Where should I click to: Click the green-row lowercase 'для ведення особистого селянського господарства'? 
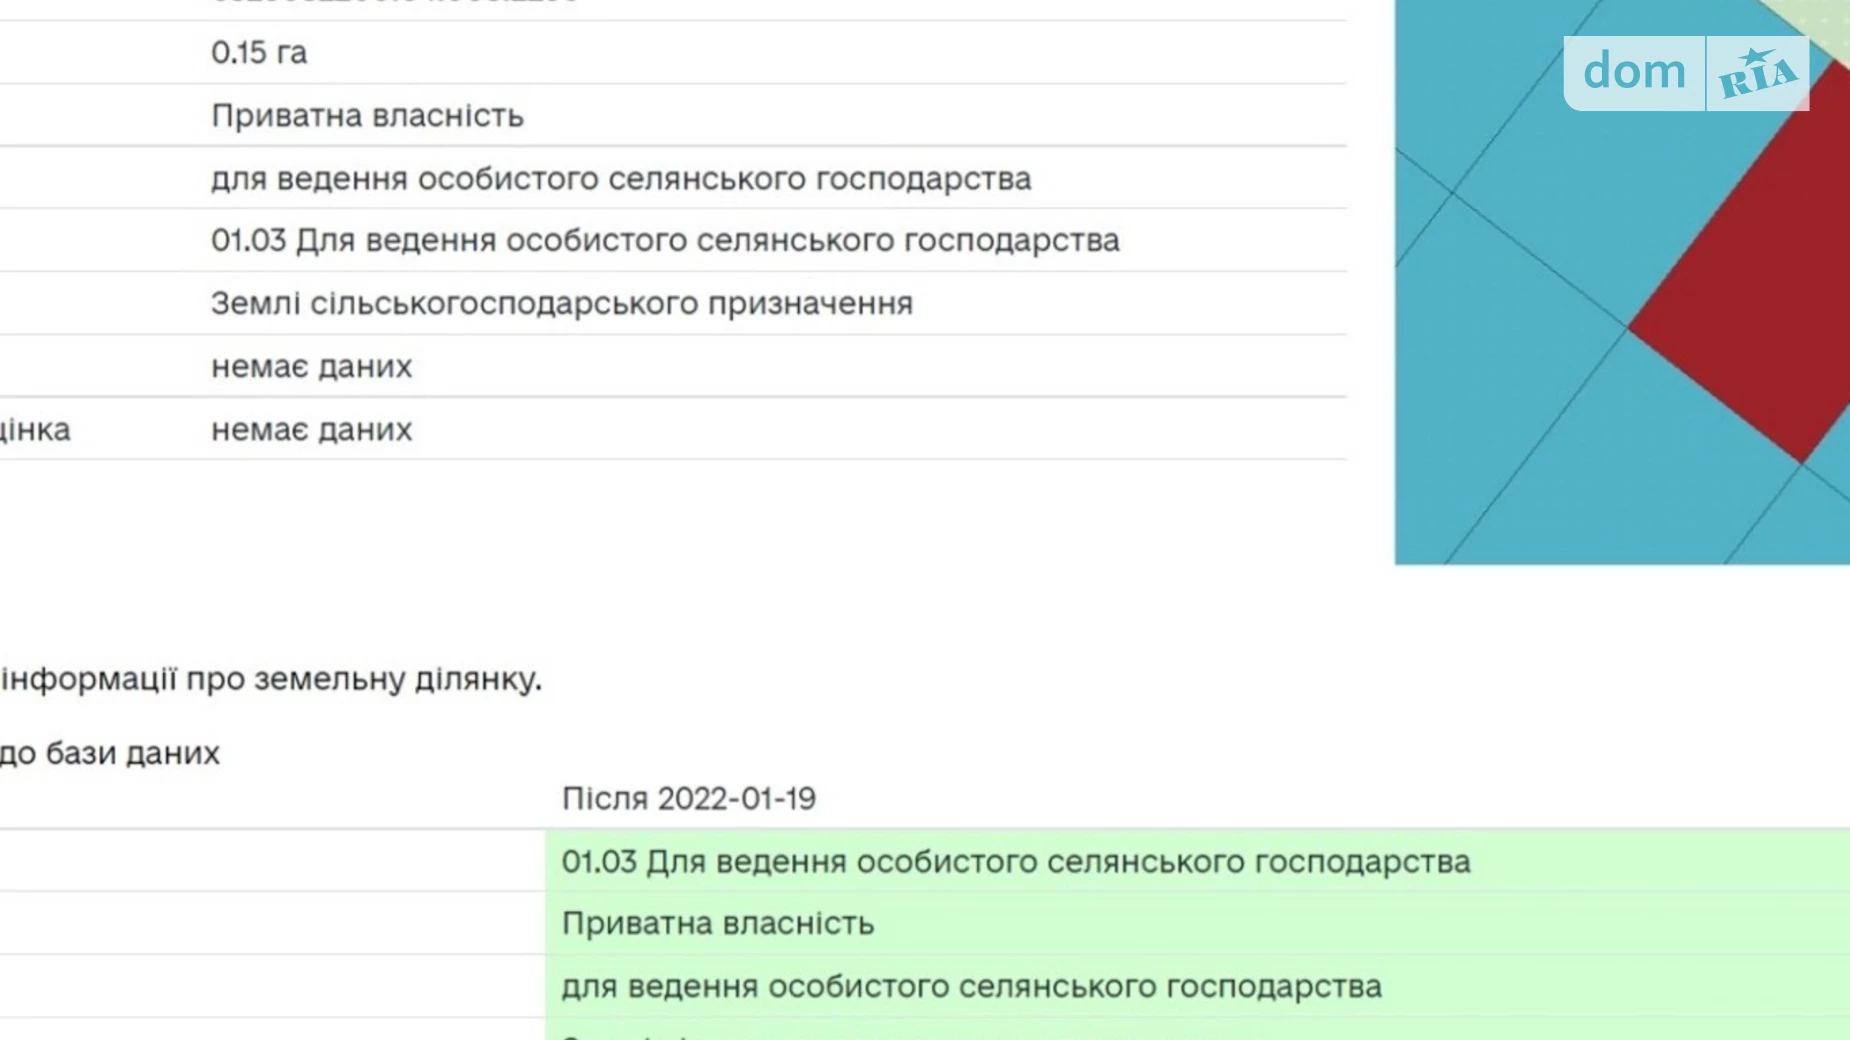[972, 987]
